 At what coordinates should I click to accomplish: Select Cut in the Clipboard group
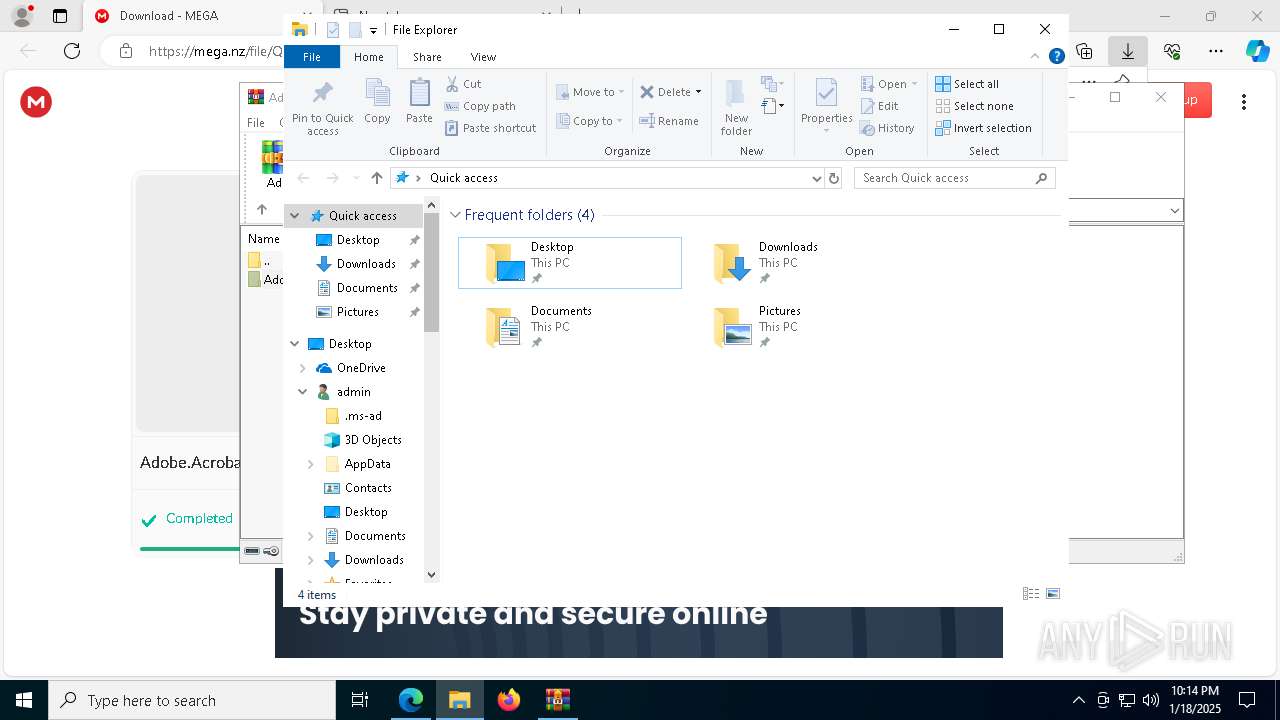[x=463, y=84]
